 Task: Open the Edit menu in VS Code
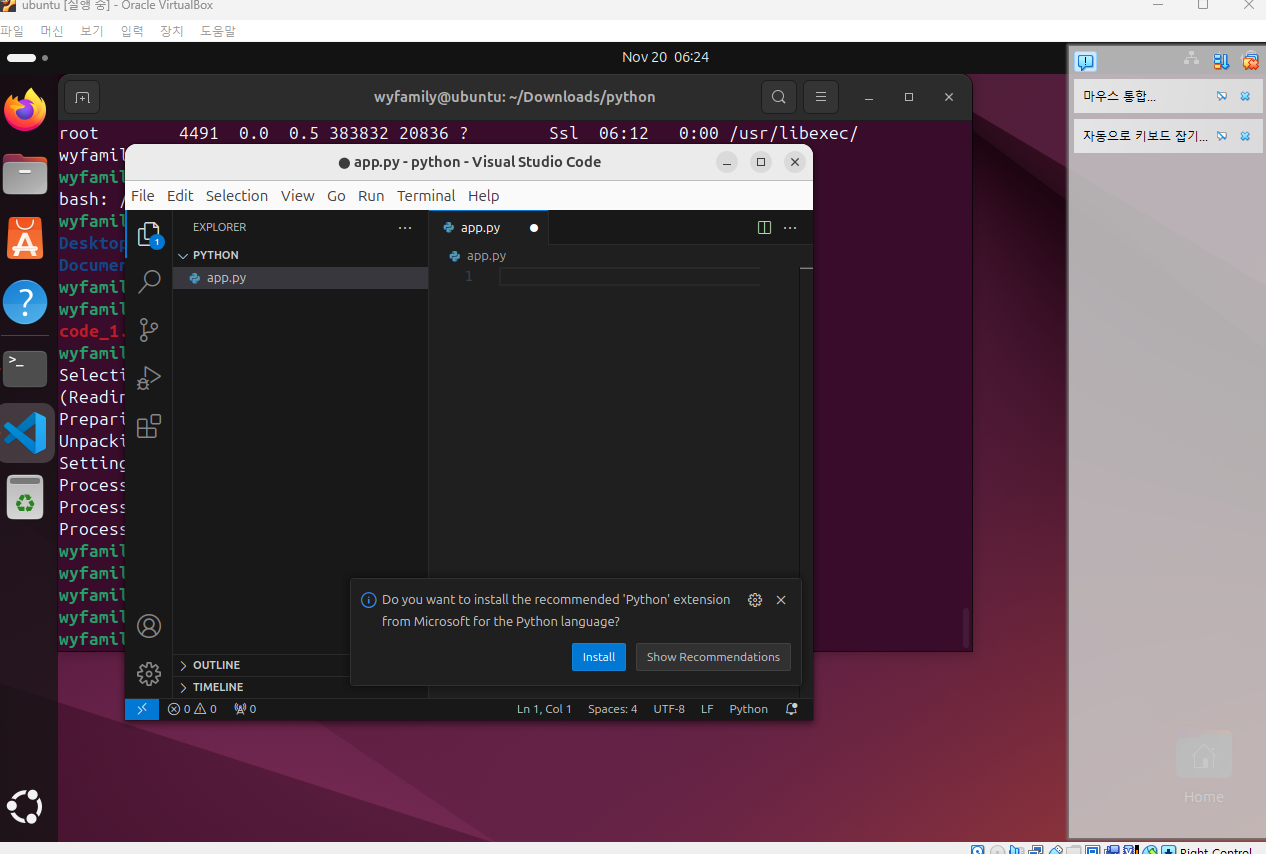tap(180, 196)
